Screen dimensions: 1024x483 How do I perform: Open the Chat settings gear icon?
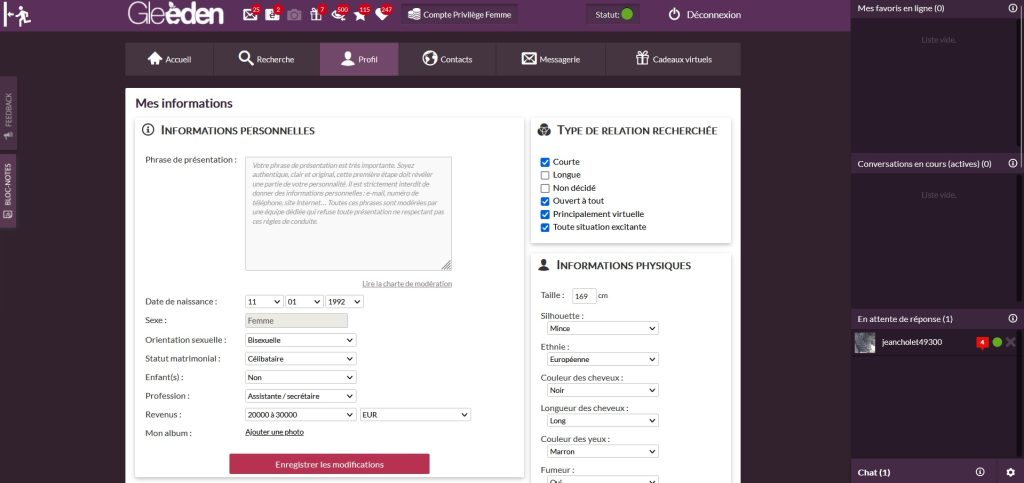click(x=1010, y=472)
